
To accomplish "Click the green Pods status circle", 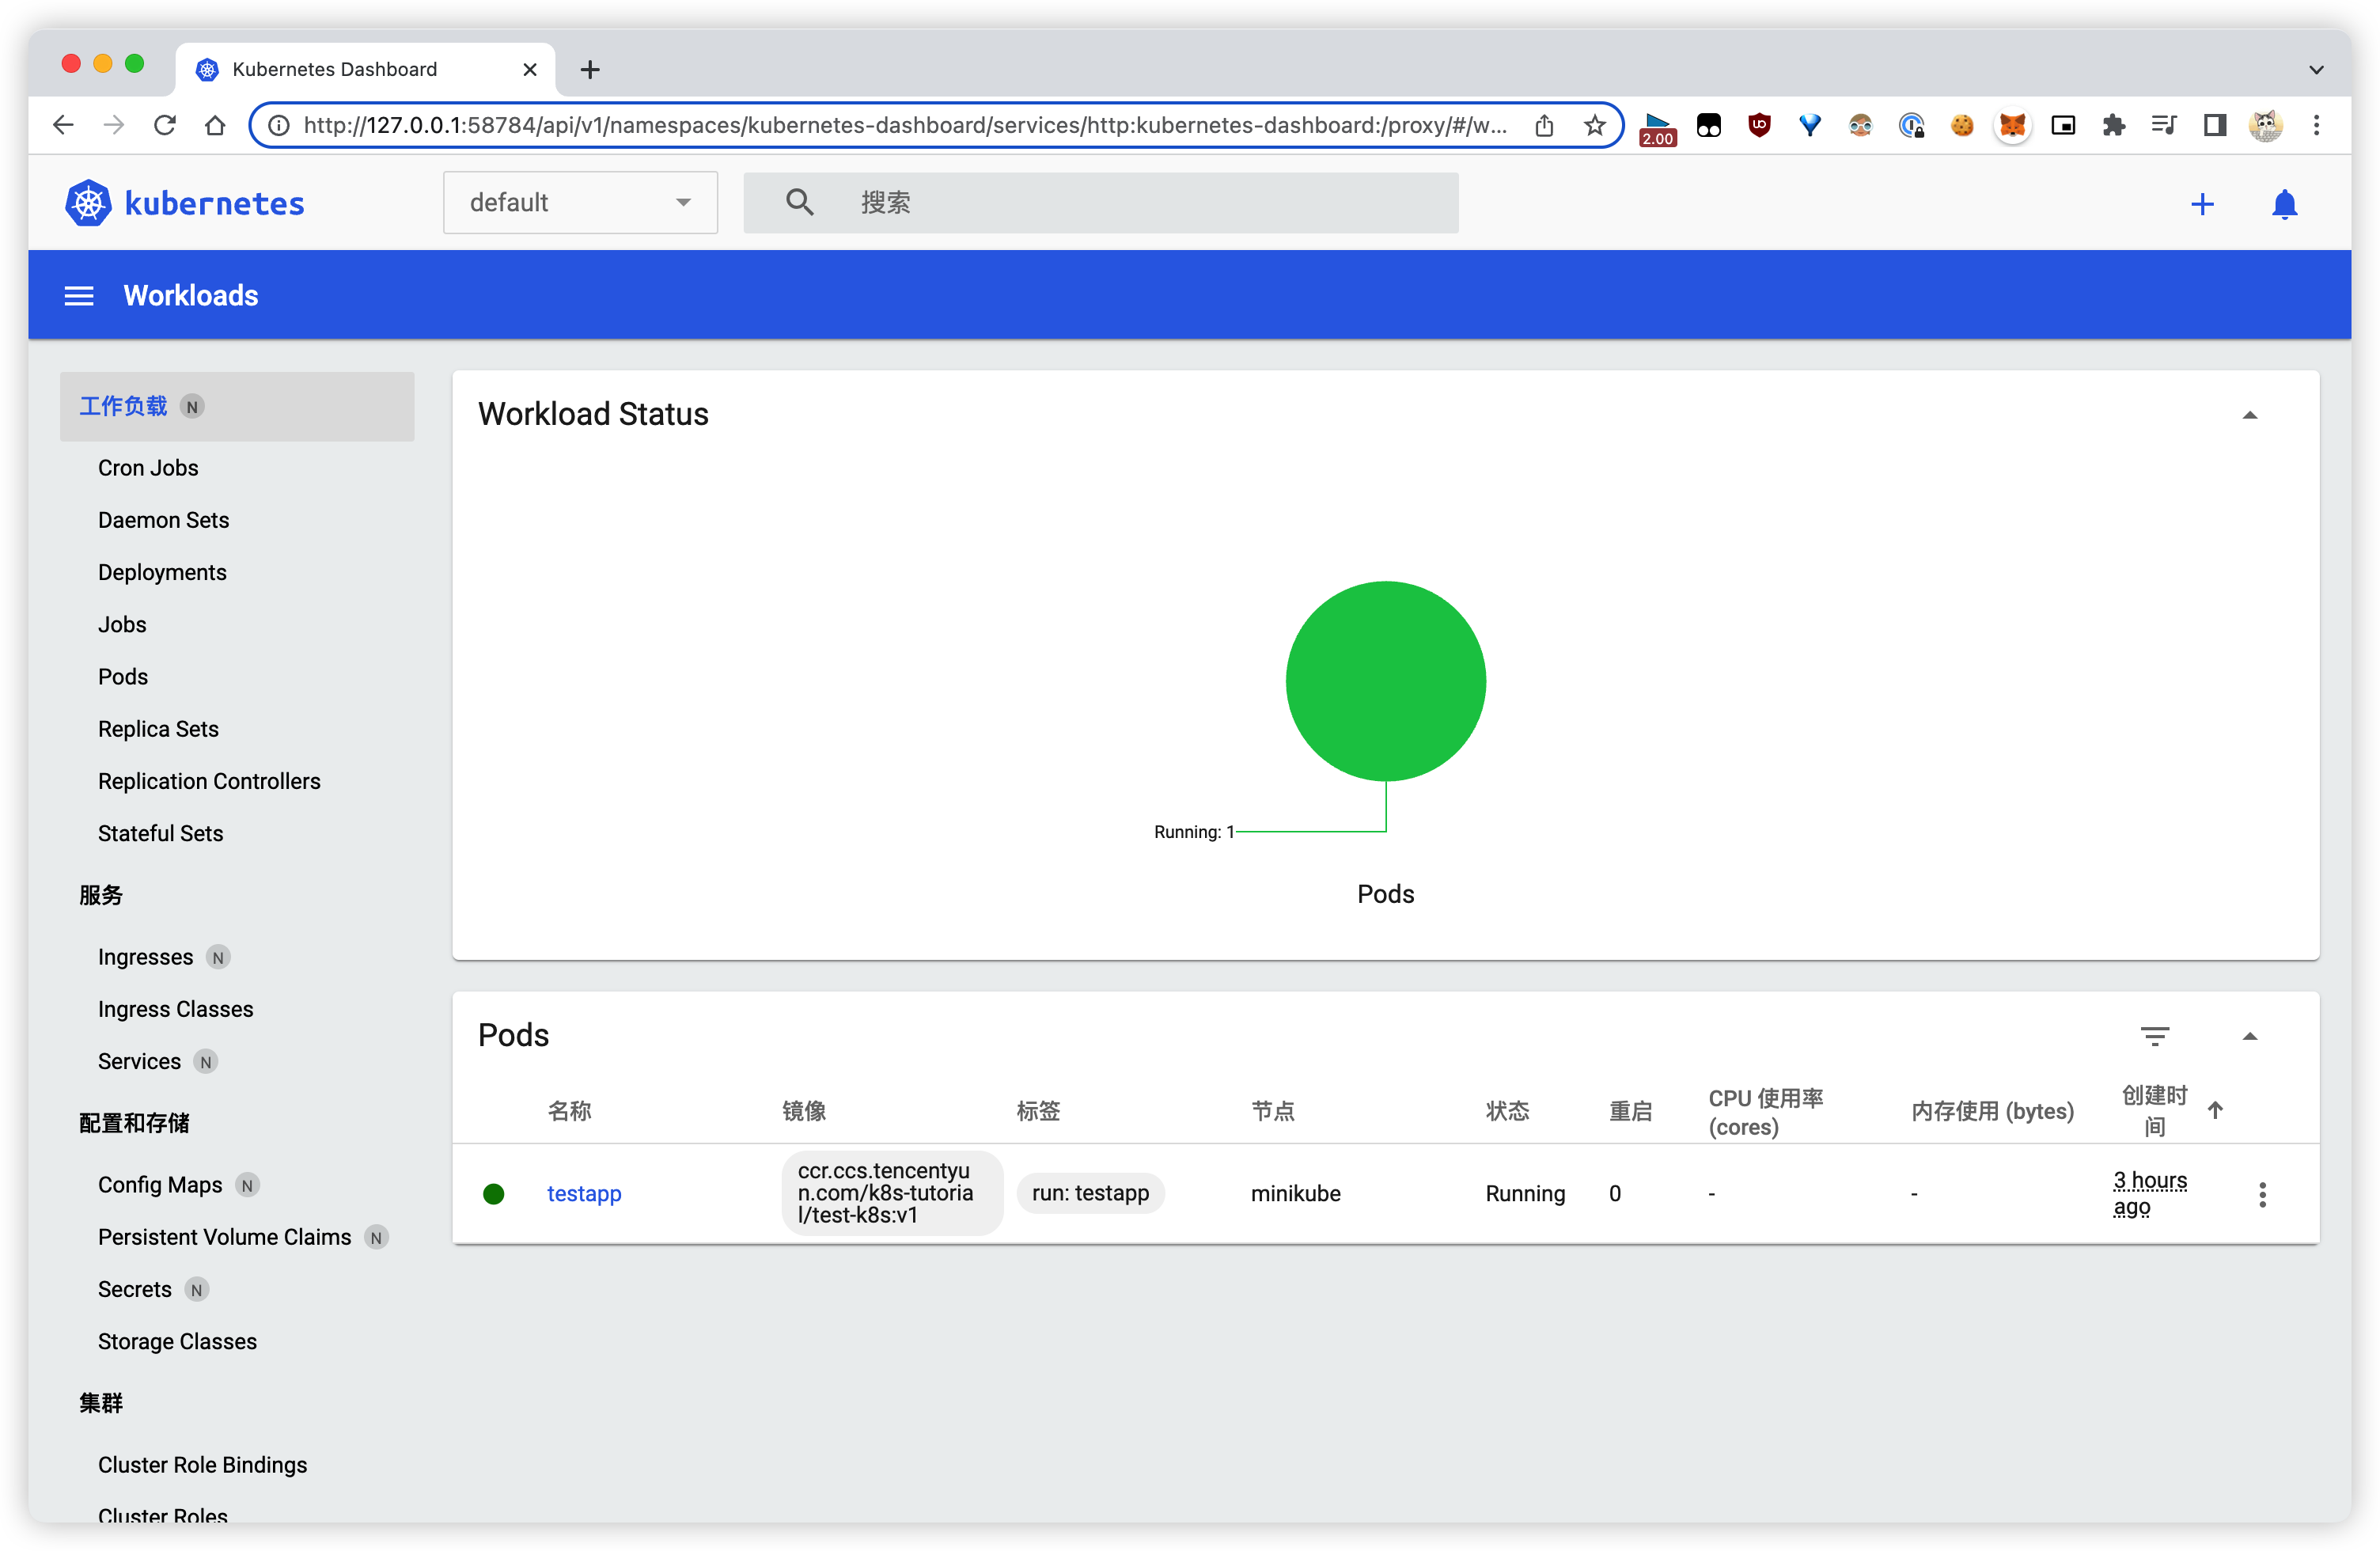I will [1385, 681].
